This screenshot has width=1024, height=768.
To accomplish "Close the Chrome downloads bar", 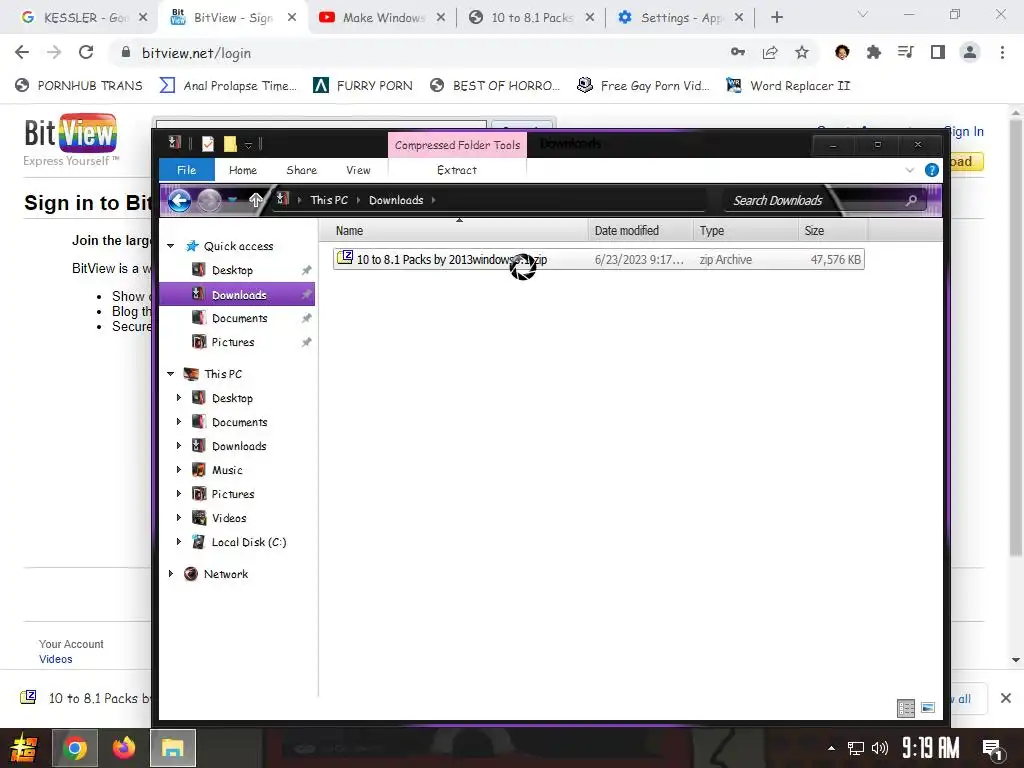I will point(1006,698).
